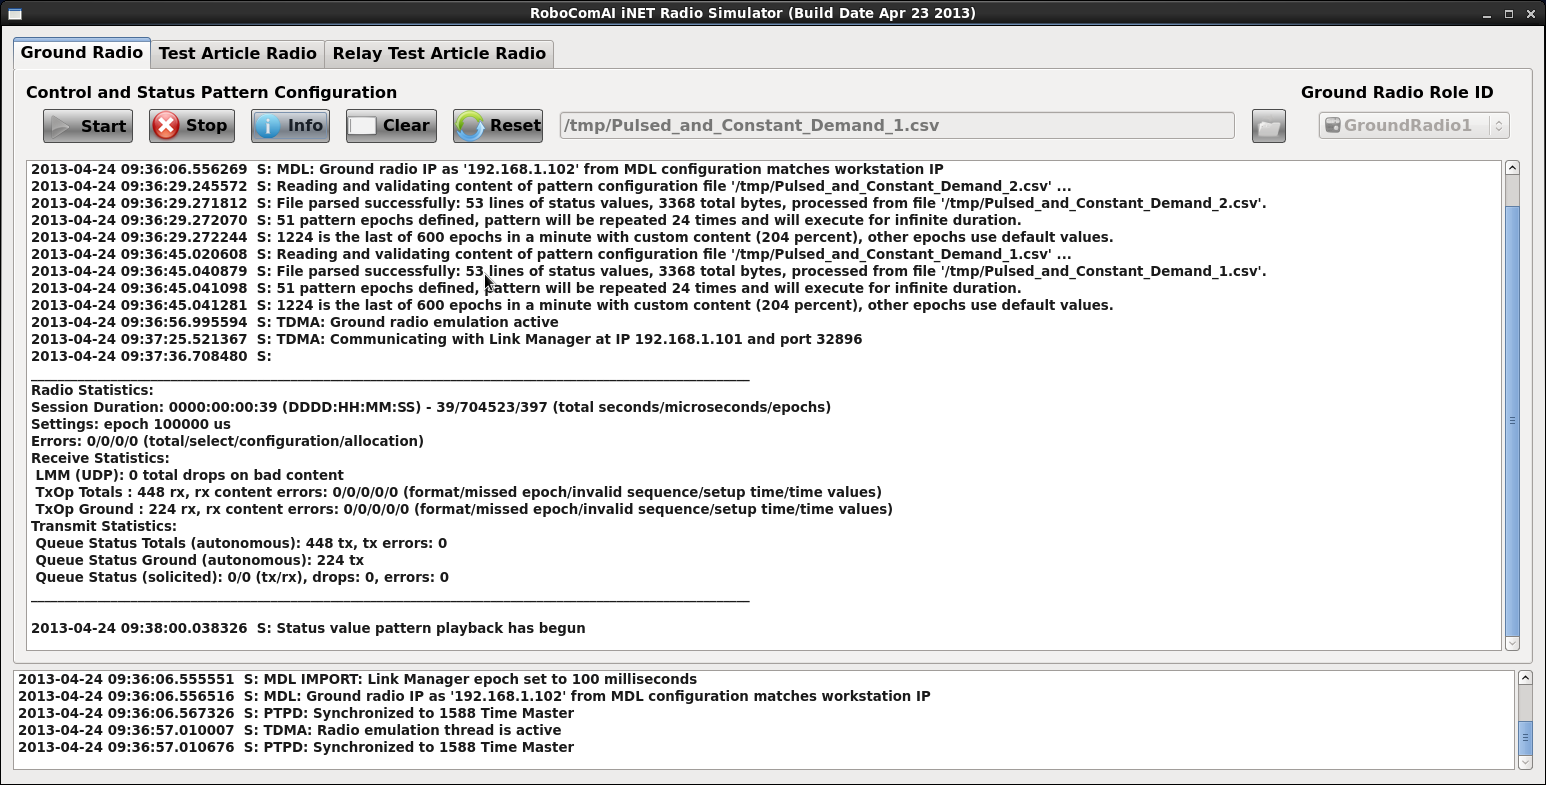Click 'MDL IMPORT: Link Manager epoch' log line
This screenshot has height=785, width=1546.
click(357, 679)
